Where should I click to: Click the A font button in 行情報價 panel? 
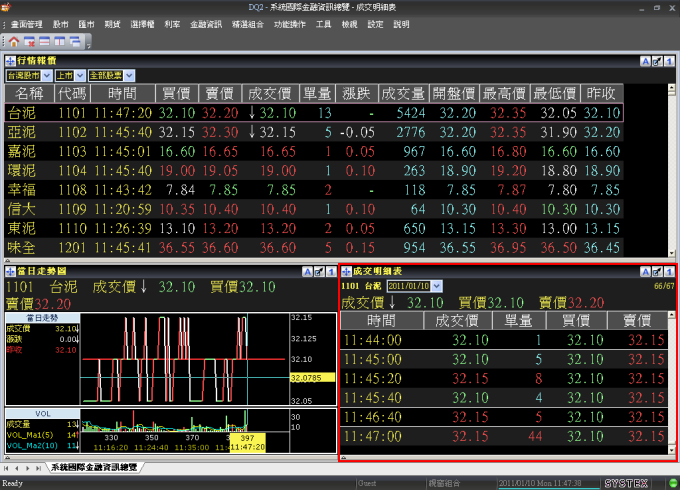[x=645, y=62]
